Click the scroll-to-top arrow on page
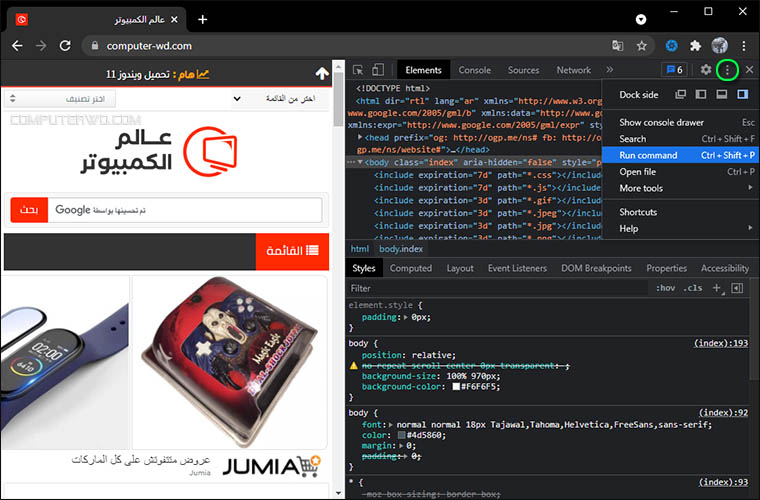The height and width of the screenshot is (500, 760). [322, 74]
